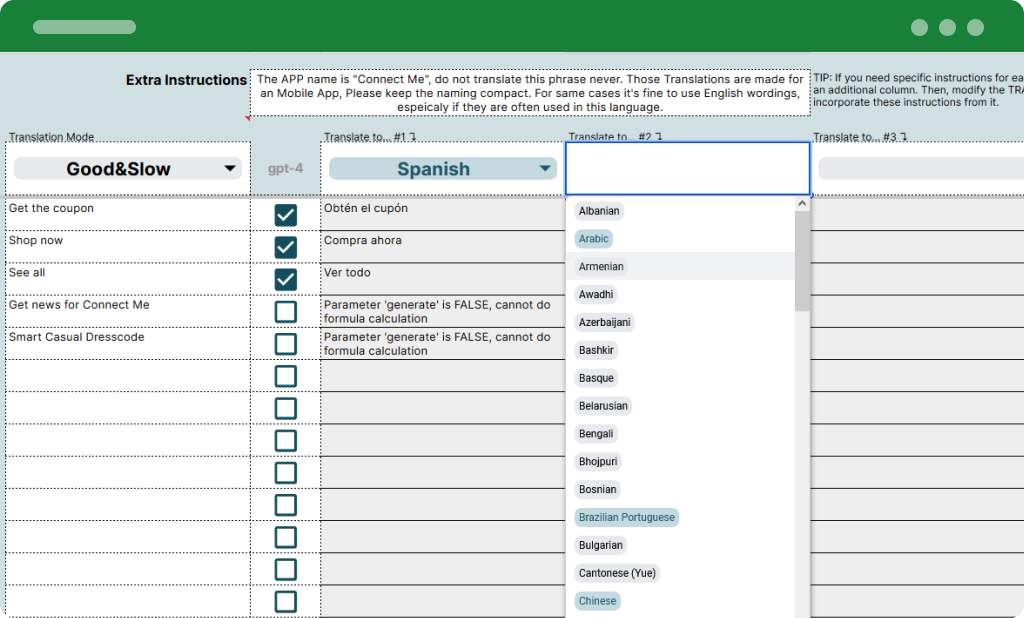Choose the 'Brazilian Portuguese' language pill

(626, 517)
